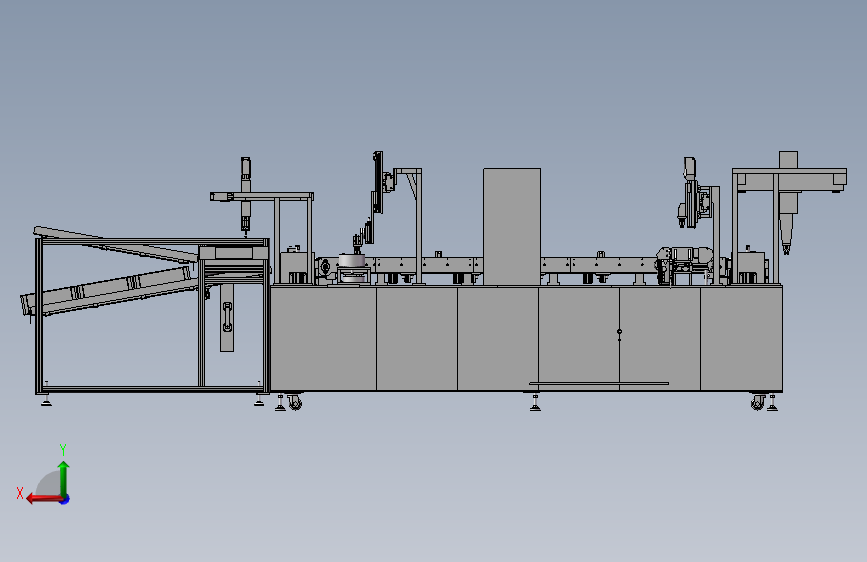This screenshot has height=562, width=867.
Task: Select the round lock on the cabinet door
Action: point(619,332)
